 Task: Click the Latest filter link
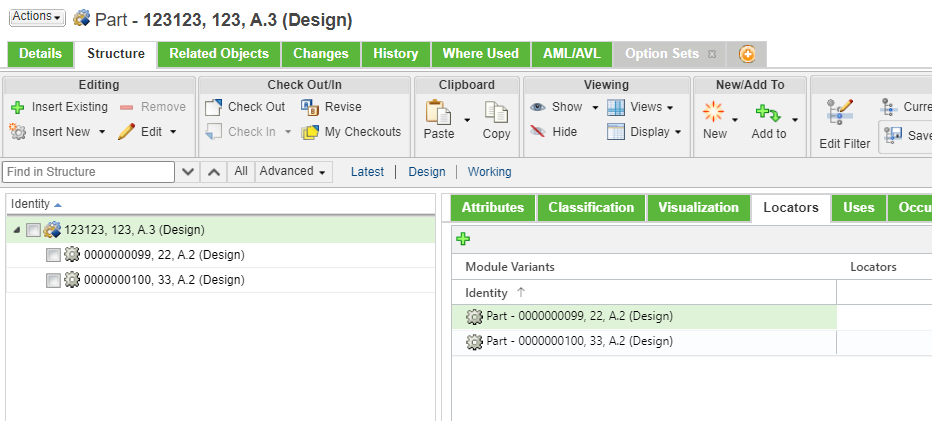[x=367, y=172]
